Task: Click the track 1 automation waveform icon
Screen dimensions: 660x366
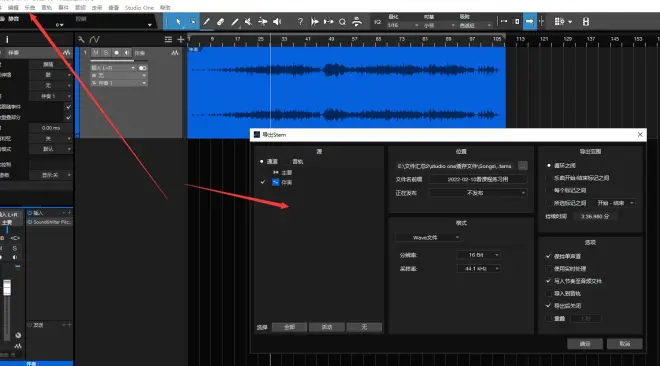Action: (x=175, y=53)
